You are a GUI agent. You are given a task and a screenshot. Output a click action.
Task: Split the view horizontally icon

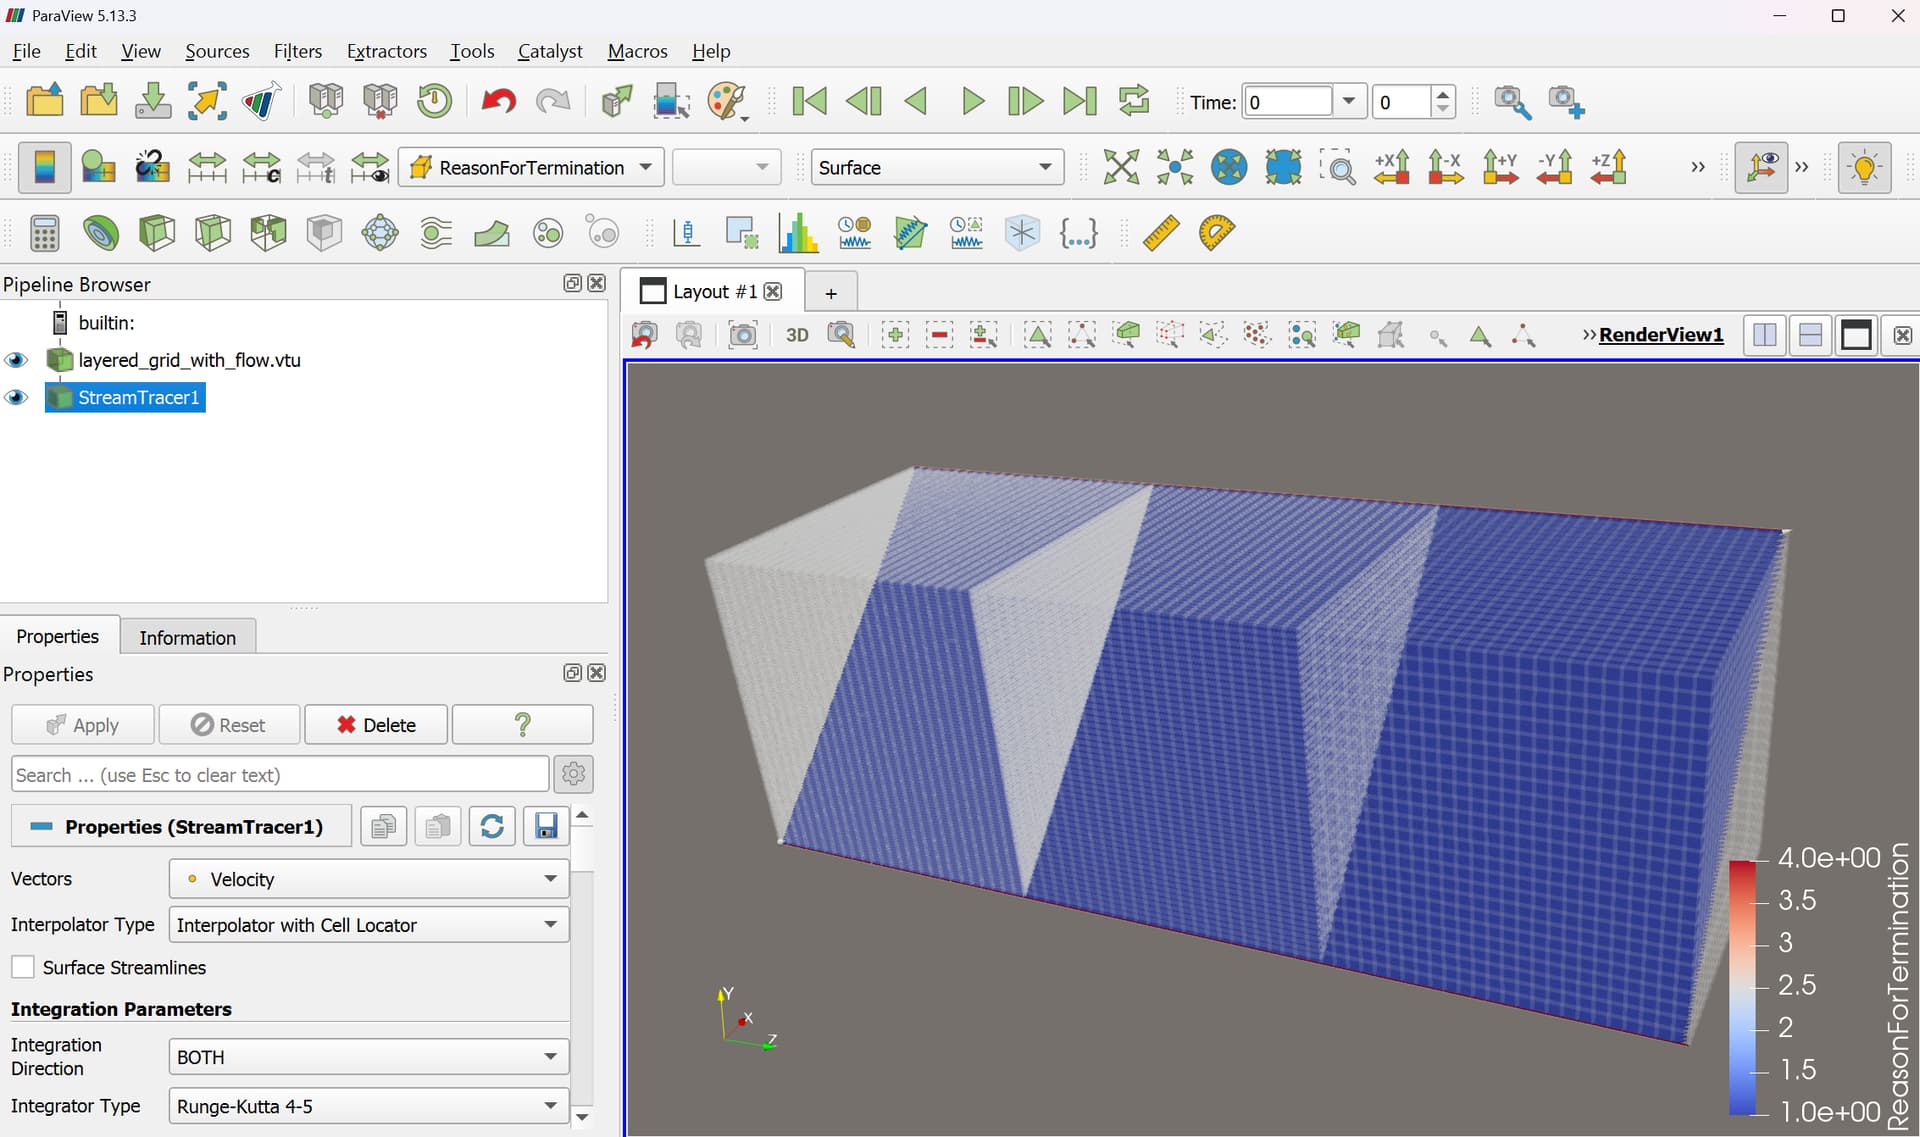1765,335
